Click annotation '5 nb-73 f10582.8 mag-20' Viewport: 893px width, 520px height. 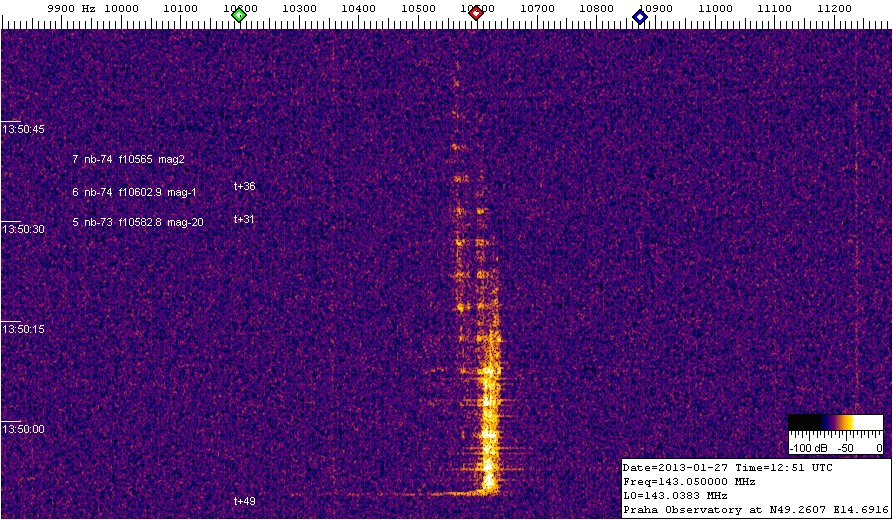[137, 222]
